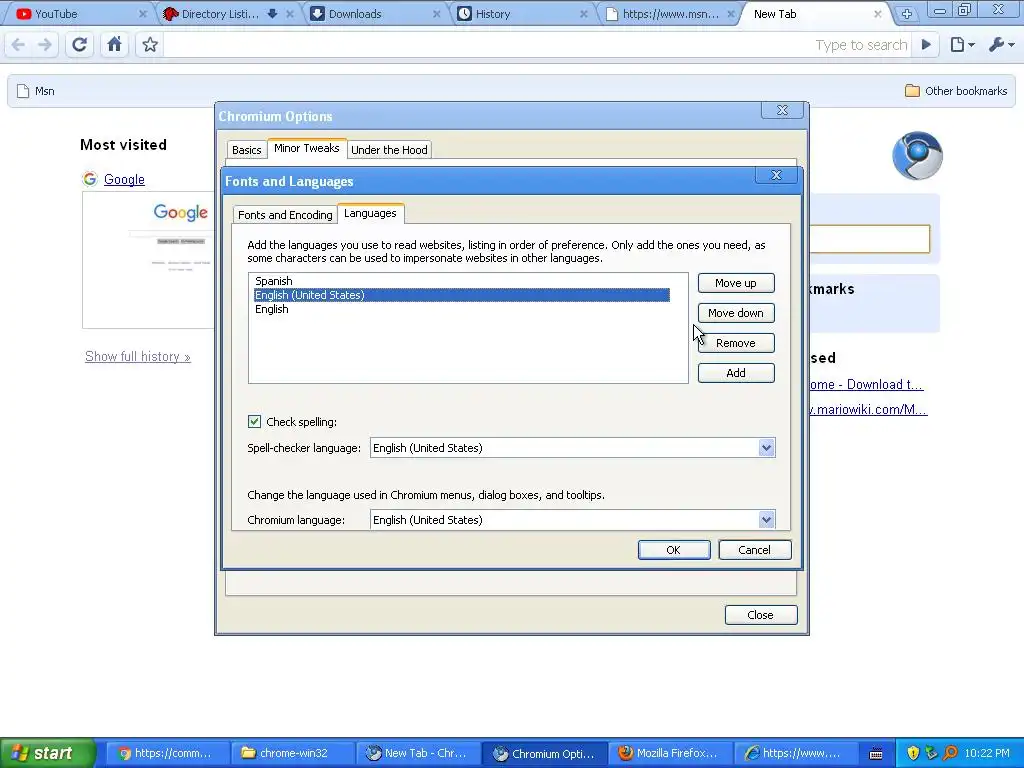Open chrome-win32 folder in taskbar

tap(294, 753)
